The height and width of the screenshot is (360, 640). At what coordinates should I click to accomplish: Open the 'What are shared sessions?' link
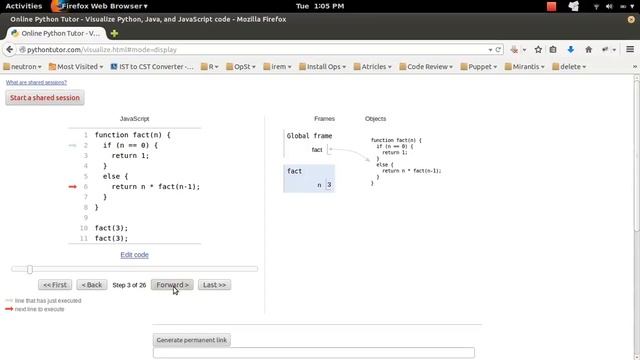[x=36, y=82]
